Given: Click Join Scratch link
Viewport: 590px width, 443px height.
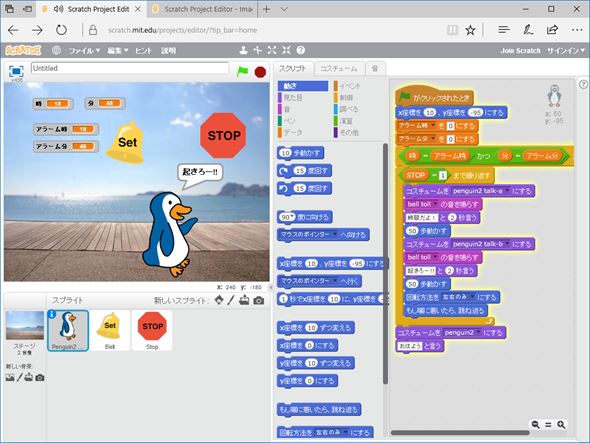Looking at the screenshot, I should click(520, 50).
